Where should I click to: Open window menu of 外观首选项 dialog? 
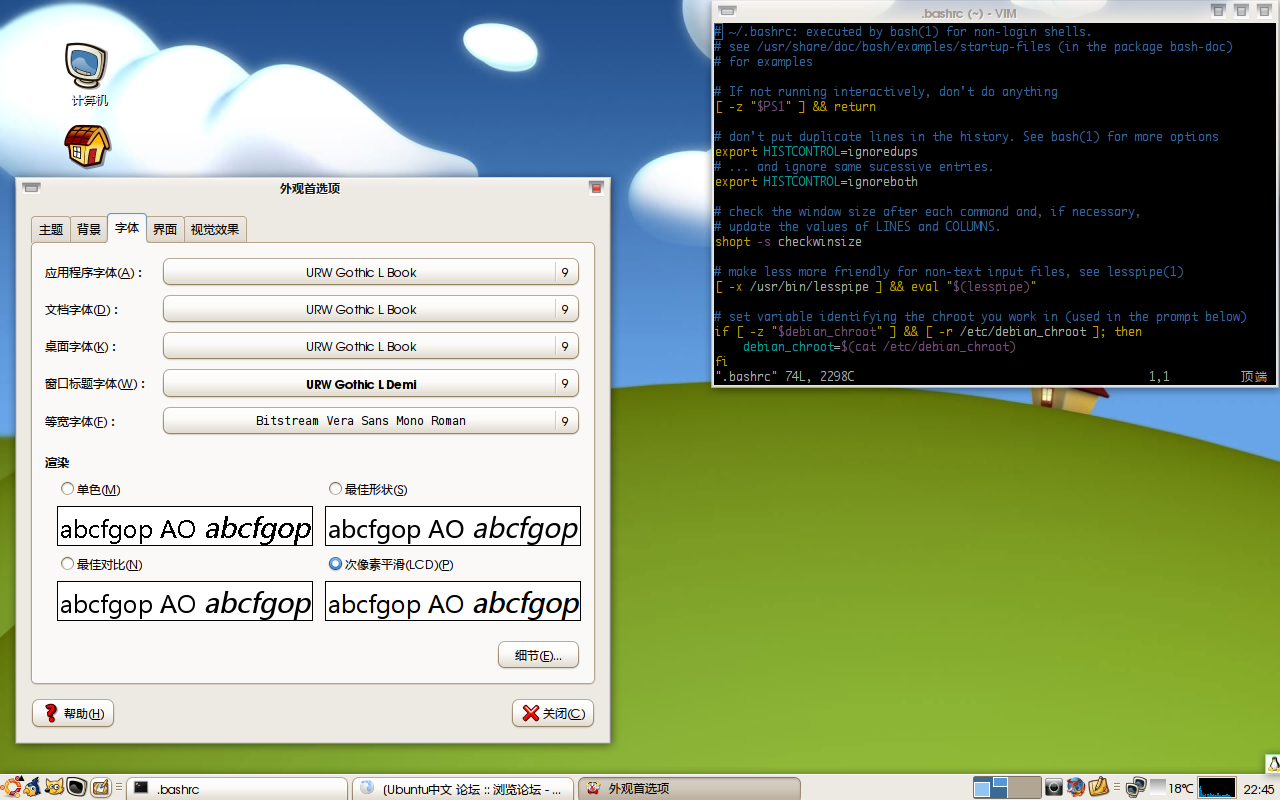[31, 187]
